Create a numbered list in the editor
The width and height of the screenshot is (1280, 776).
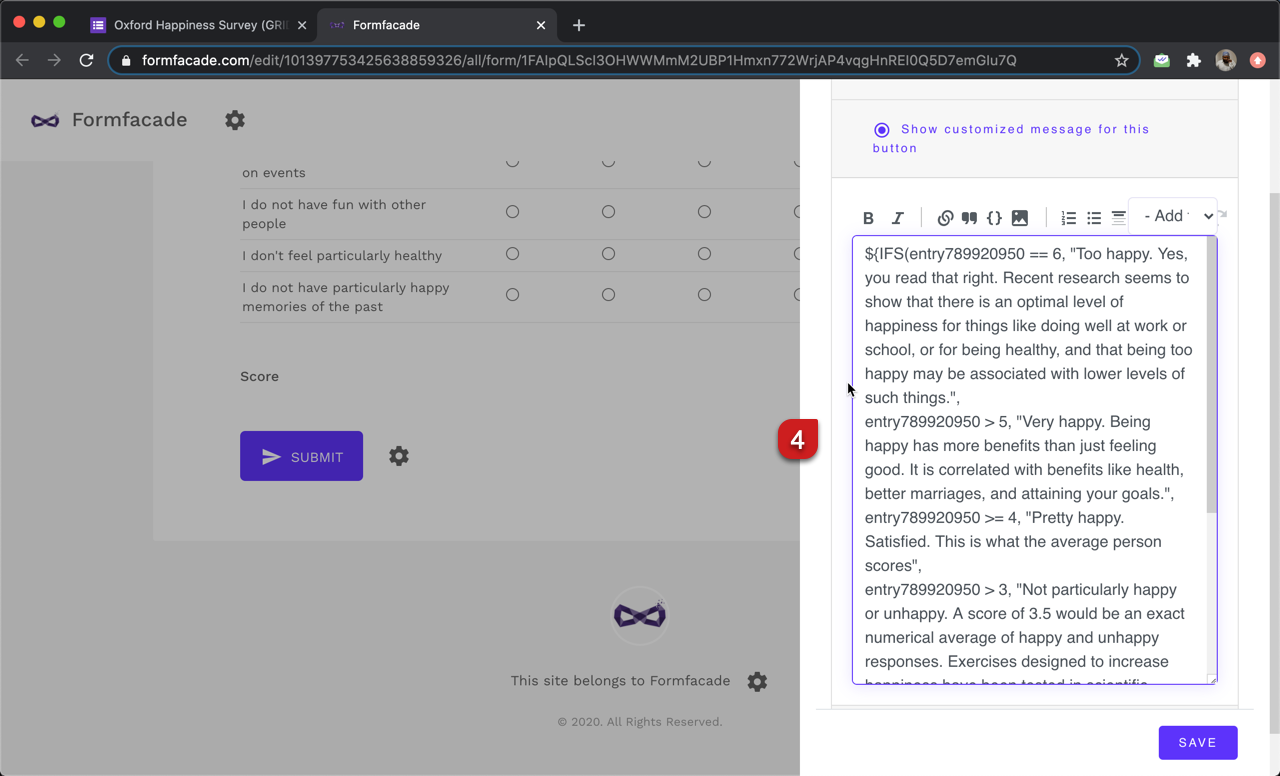coord(1068,218)
